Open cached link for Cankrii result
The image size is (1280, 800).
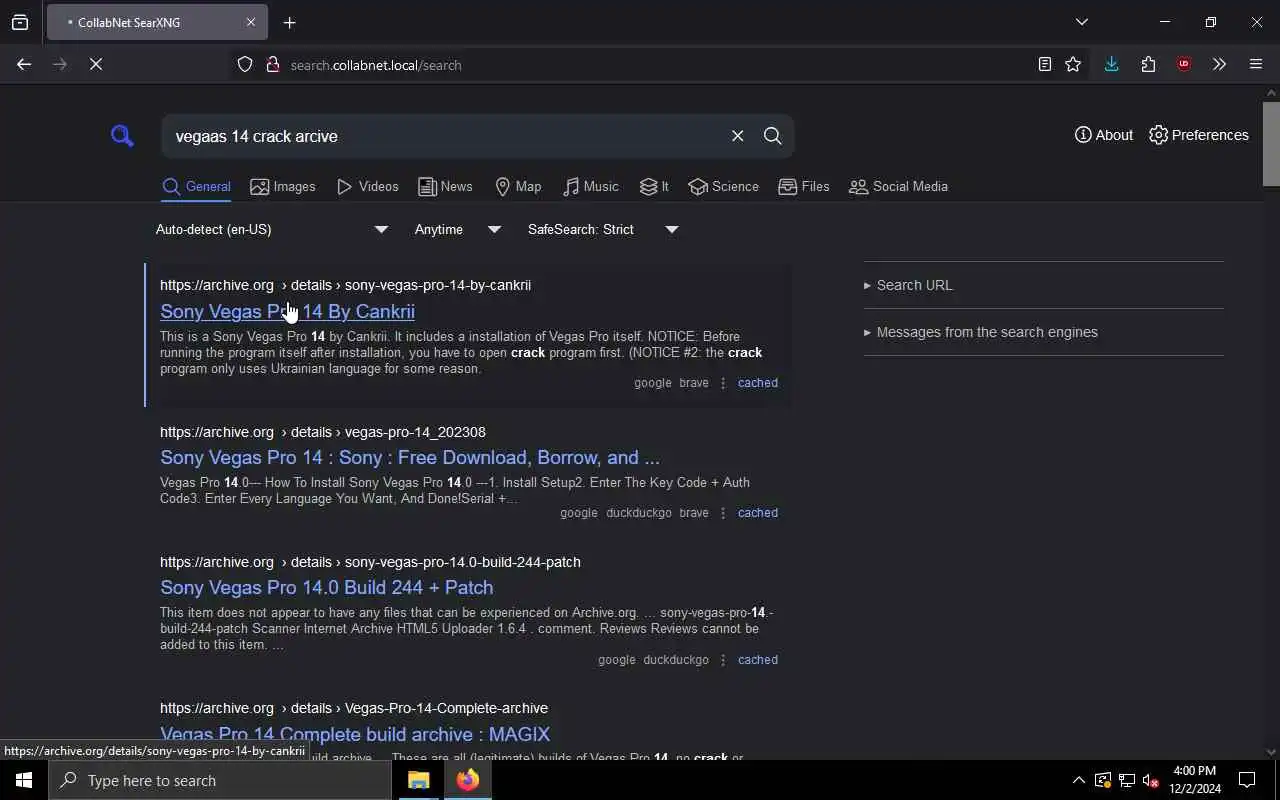757,383
